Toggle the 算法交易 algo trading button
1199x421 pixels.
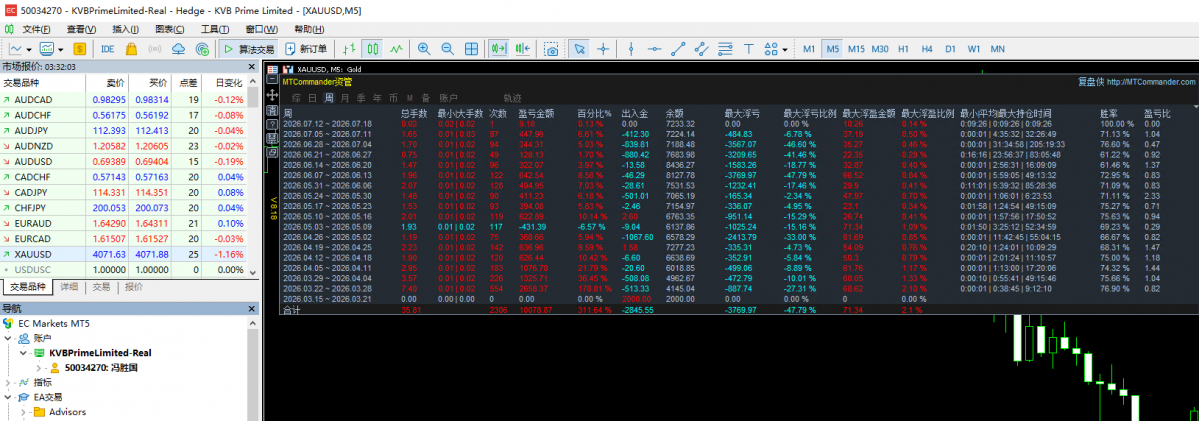coord(249,49)
